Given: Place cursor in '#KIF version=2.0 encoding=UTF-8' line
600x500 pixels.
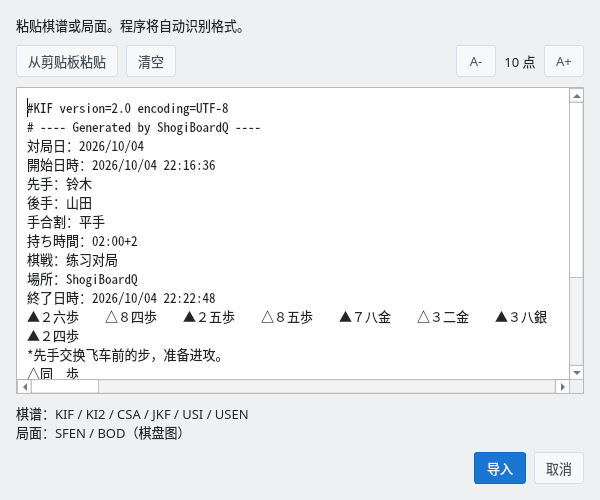Looking at the screenshot, I should click(128, 108).
